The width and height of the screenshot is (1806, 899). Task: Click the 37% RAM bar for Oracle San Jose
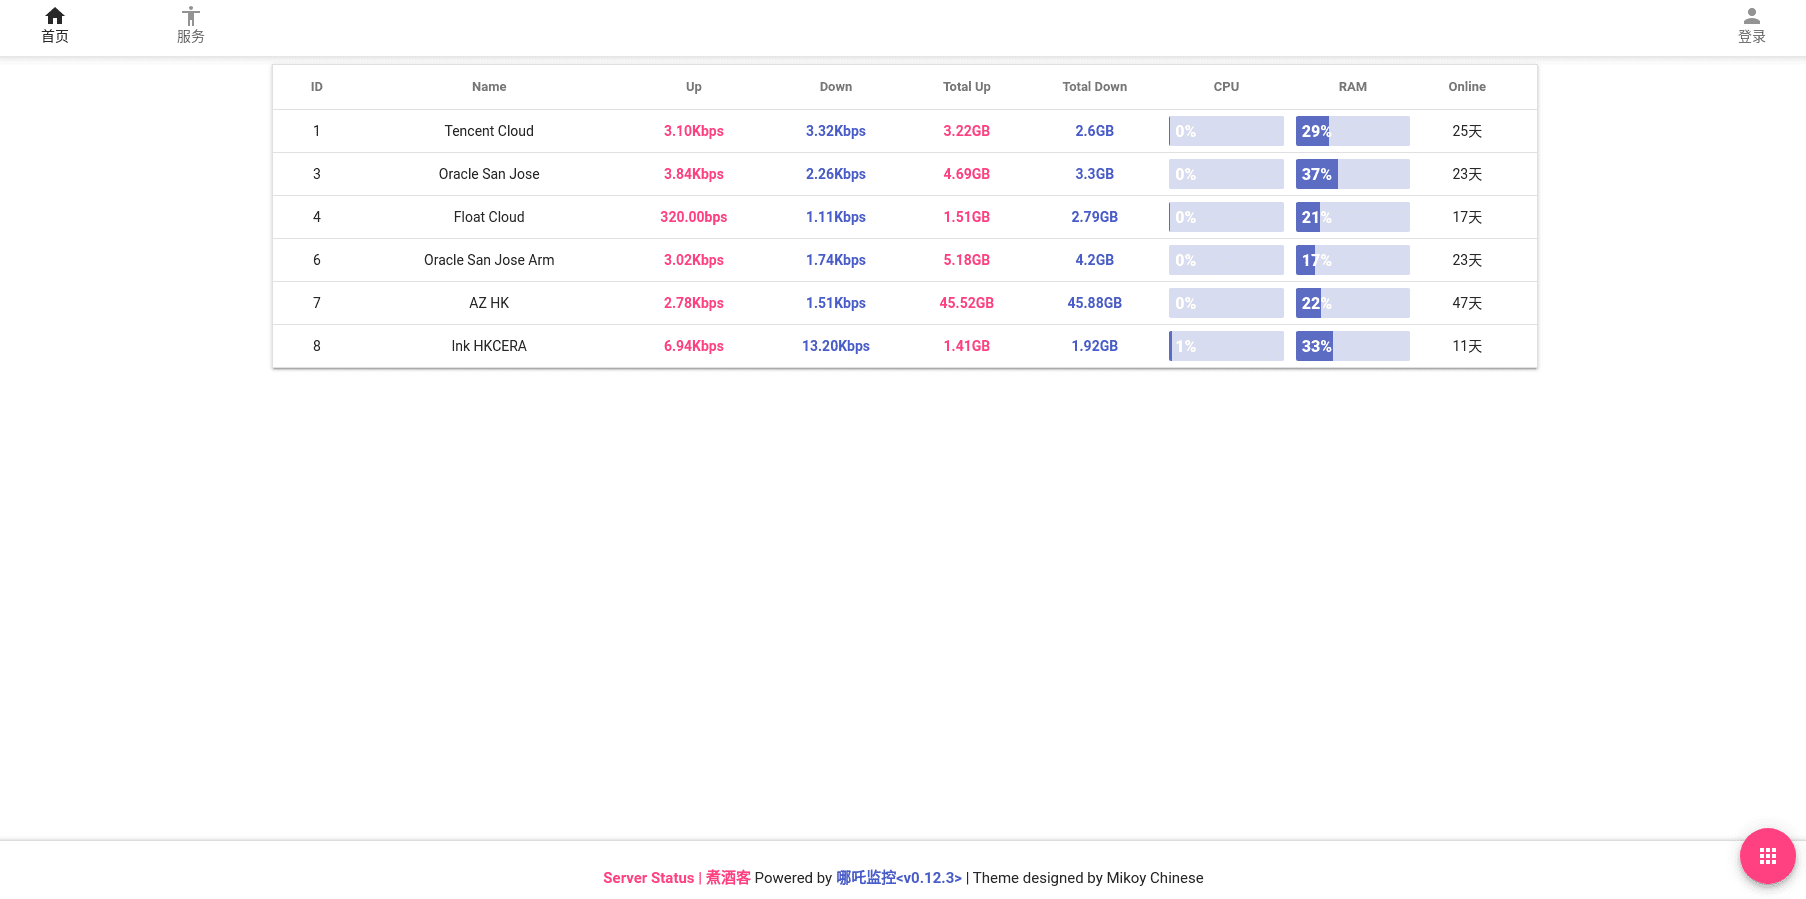(x=1352, y=174)
